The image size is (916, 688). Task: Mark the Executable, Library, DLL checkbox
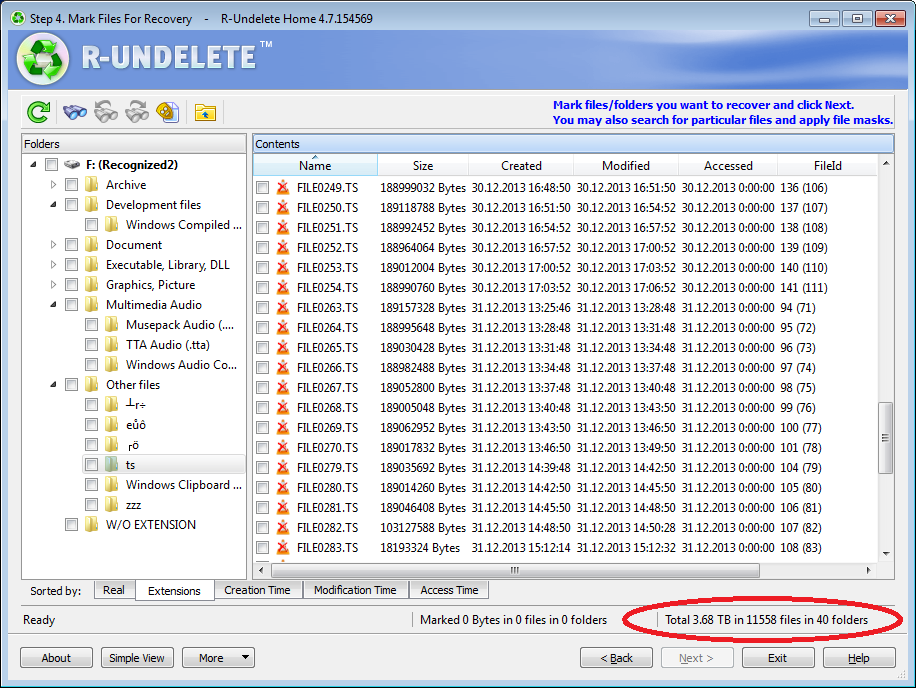tap(71, 265)
